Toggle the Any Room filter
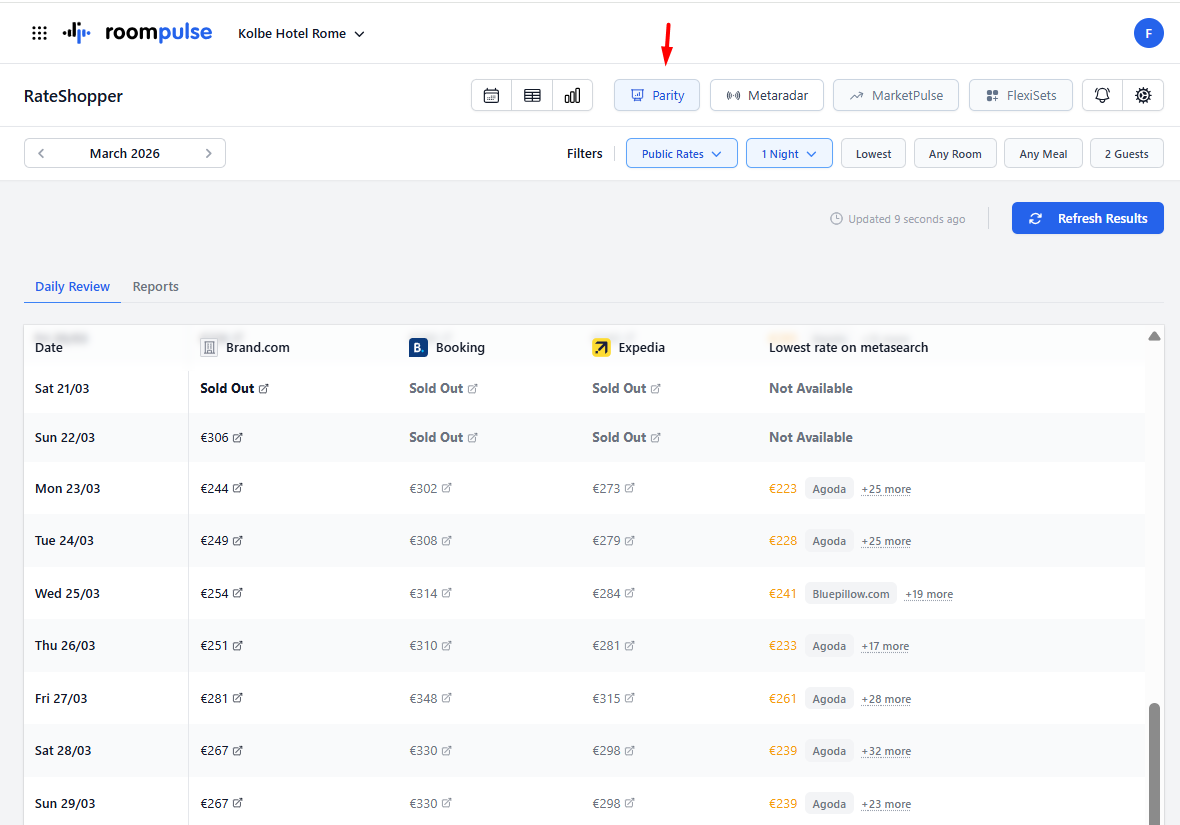 pyautogui.click(x=955, y=154)
